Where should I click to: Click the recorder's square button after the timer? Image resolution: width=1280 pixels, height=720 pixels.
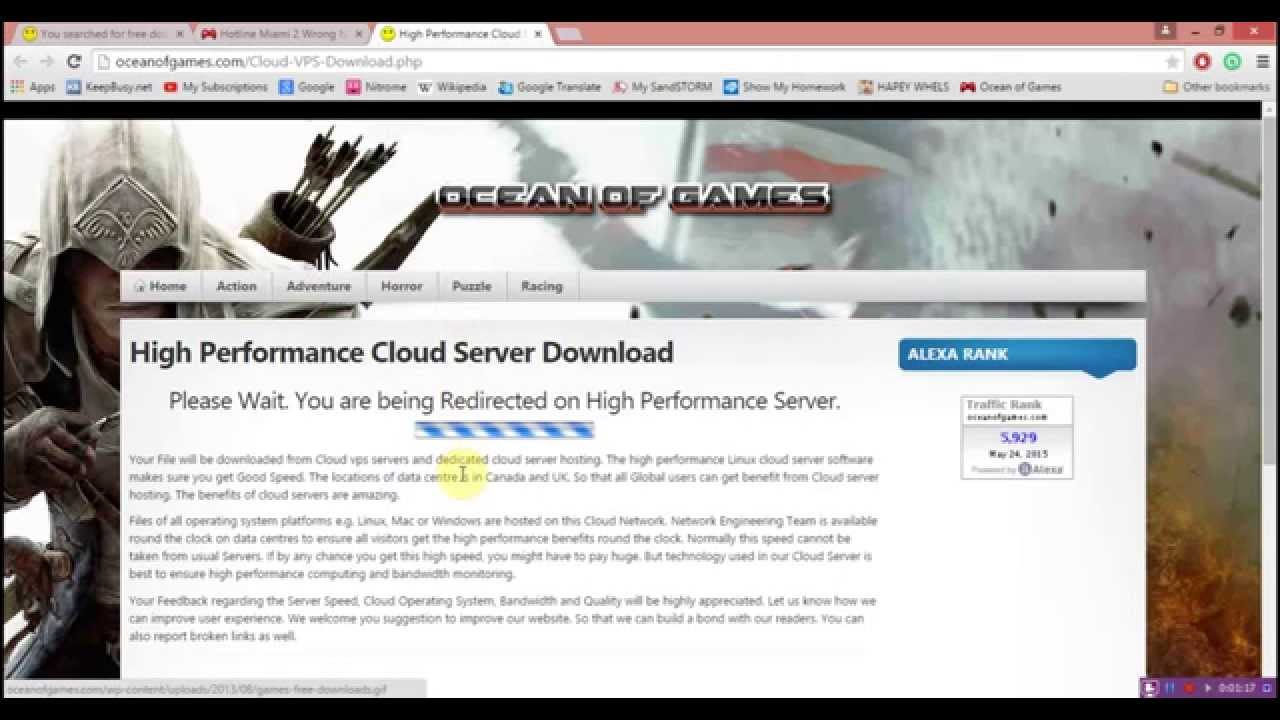click(x=1267, y=688)
